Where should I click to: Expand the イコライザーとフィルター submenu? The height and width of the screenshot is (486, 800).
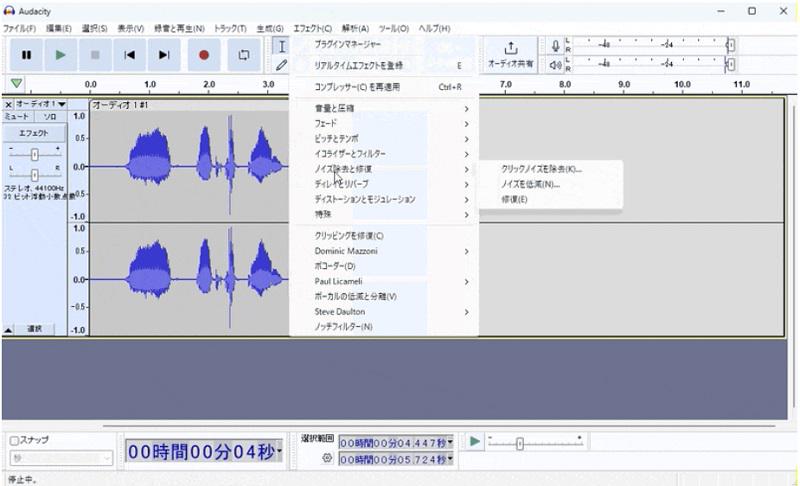point(384,154)
